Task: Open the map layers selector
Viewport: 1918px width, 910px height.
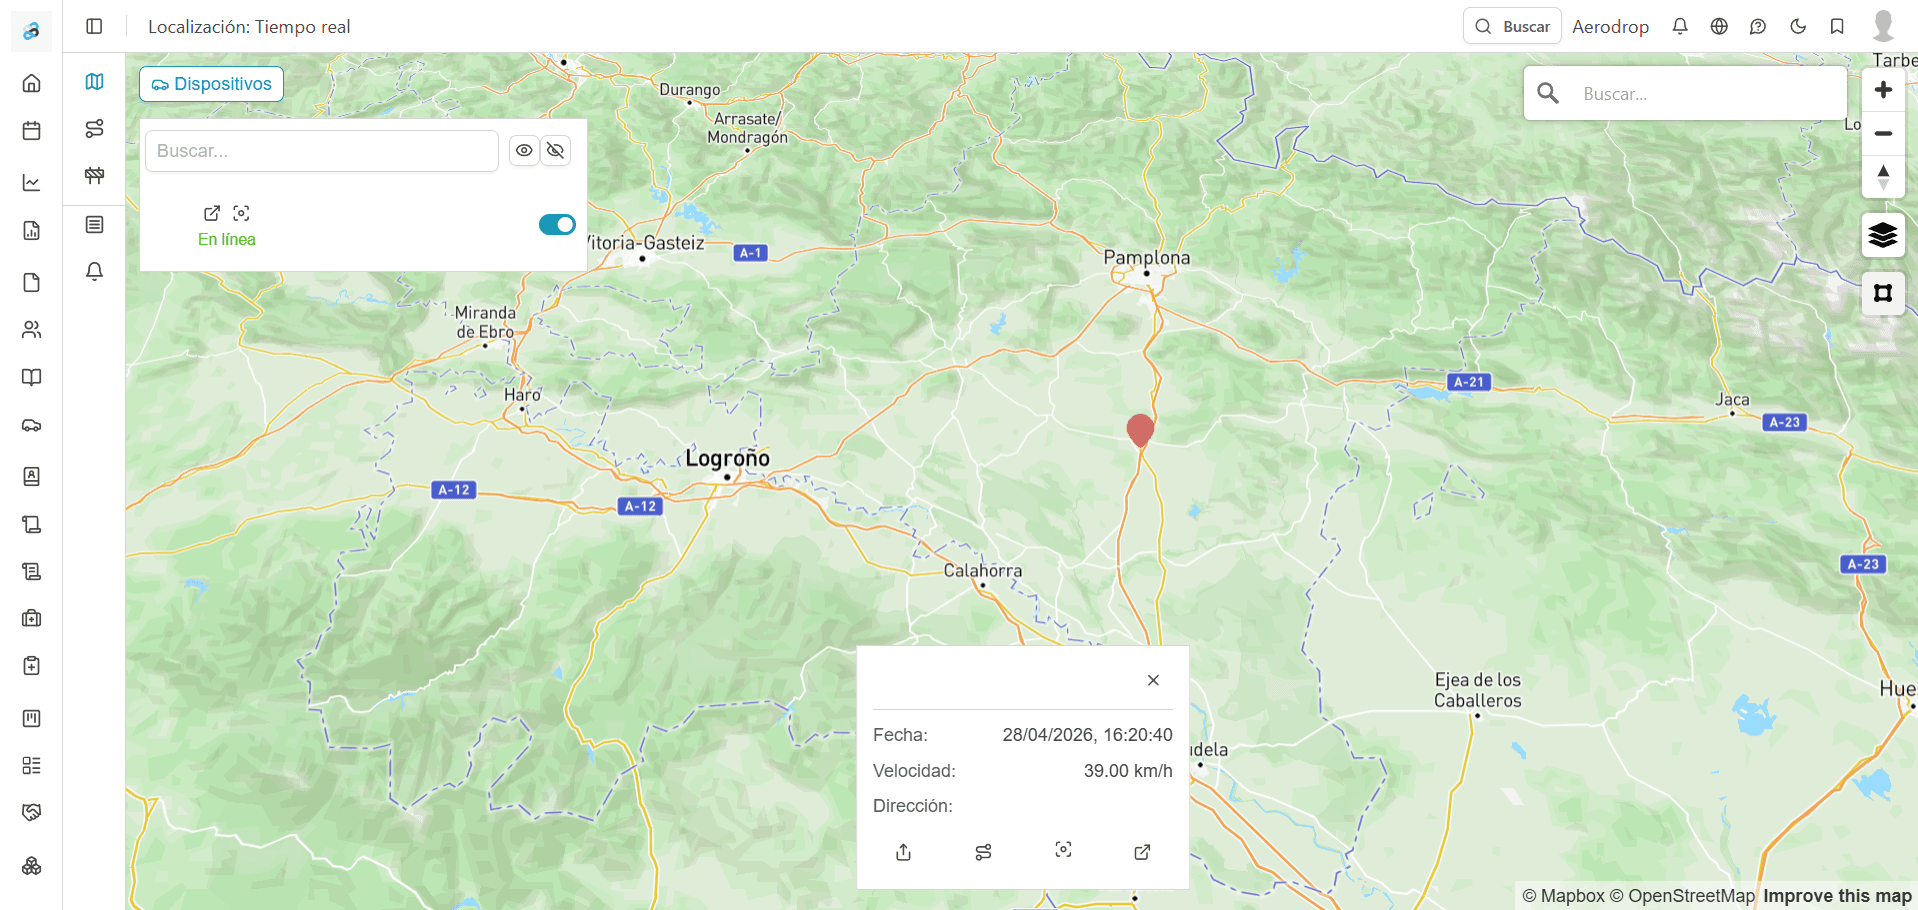Action: coord(1883,235)
